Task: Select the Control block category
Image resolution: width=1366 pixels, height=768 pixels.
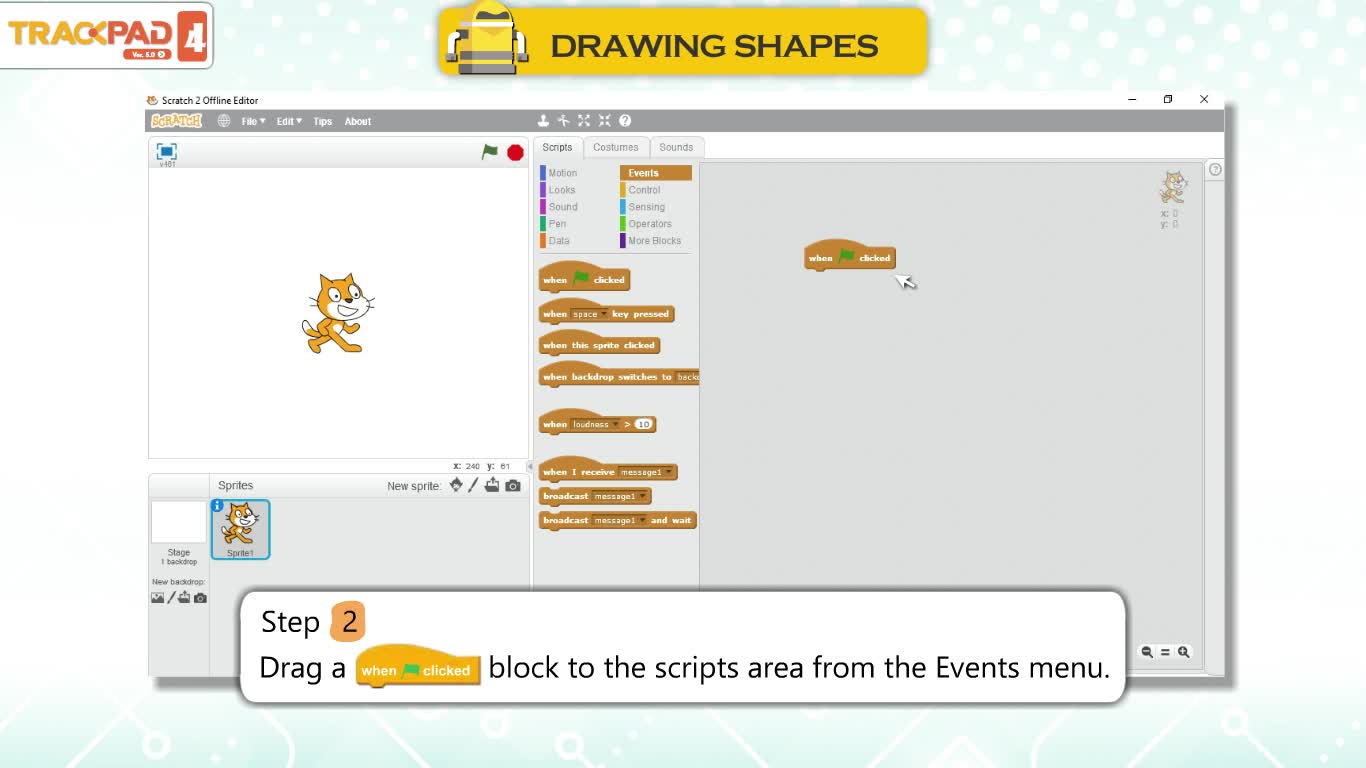Action: pyautogui.click(x=655, y=190)
